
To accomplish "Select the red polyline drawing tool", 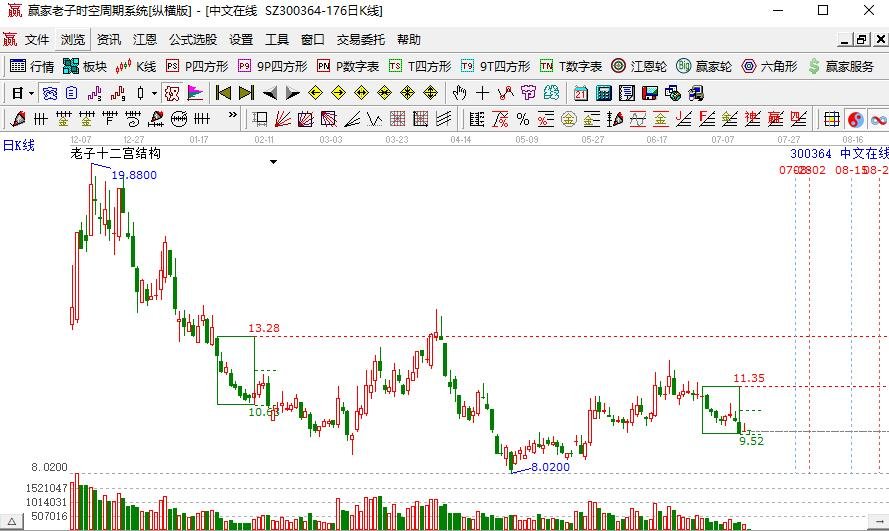I will click(x=505, y=93).
